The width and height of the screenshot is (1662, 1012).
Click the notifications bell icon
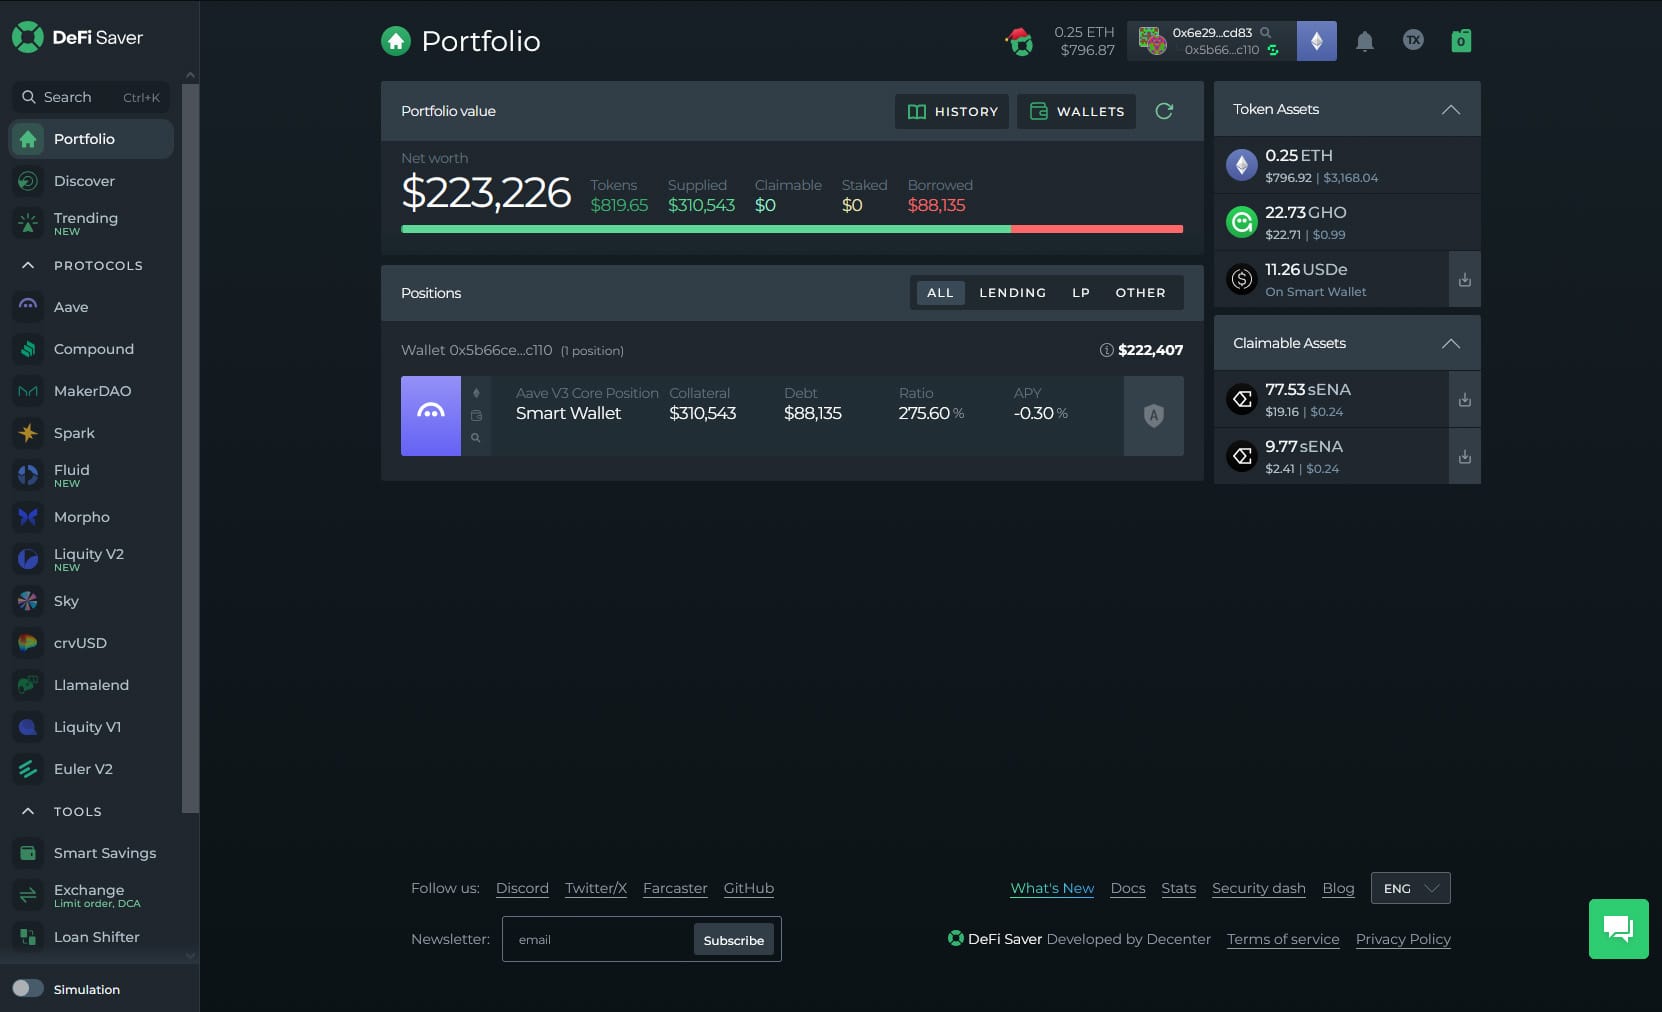tap(1364, 41)
